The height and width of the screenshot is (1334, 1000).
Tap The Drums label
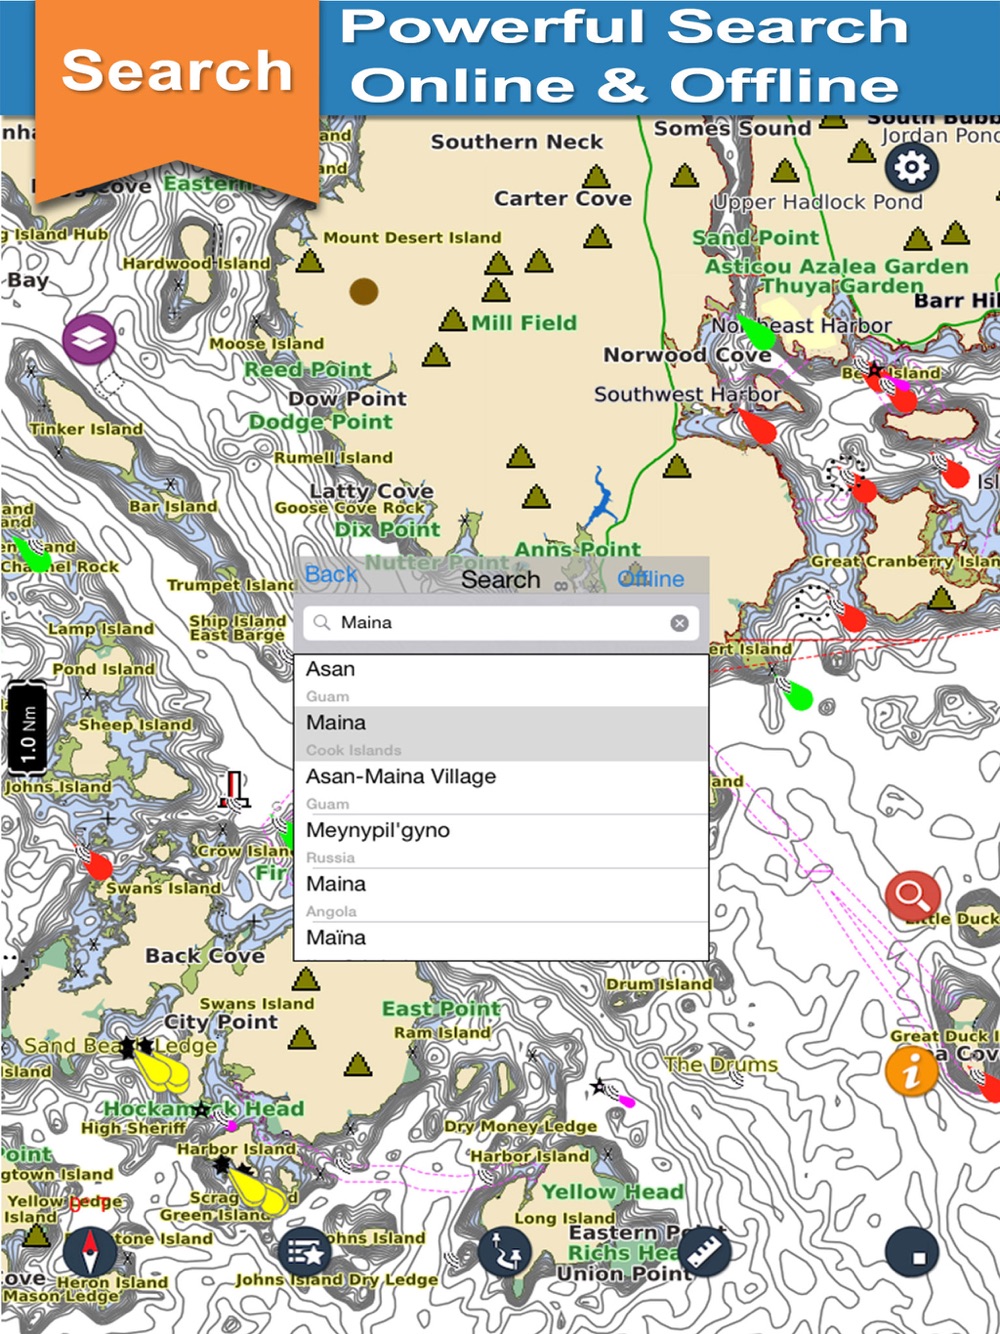coord(721,1064)
